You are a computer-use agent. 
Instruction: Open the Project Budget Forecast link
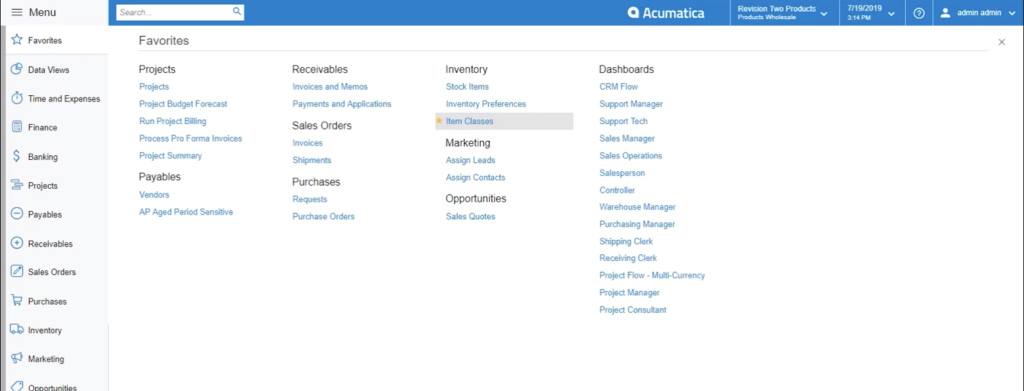183,104
